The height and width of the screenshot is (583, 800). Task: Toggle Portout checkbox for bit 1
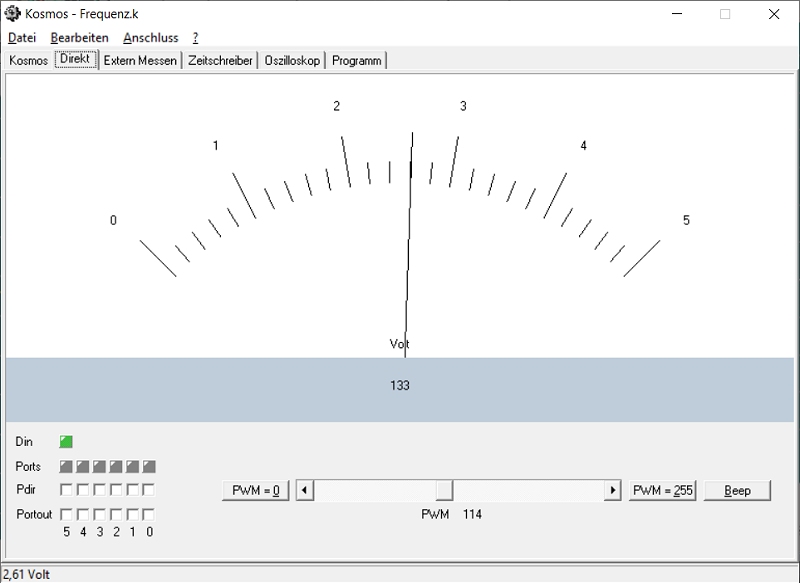132,514
